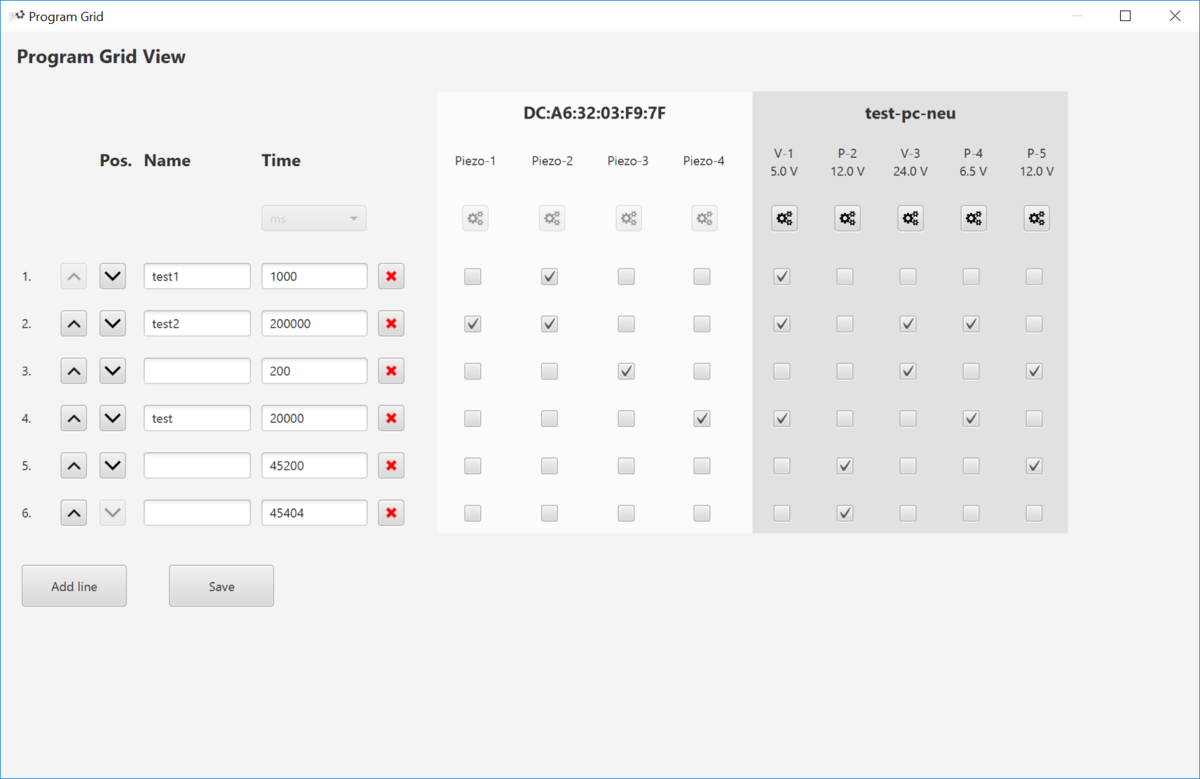Click the Name field of row 5
The width and height of the screenshot is (1200, 779).
pyautogui.click(x=197, y=465)
